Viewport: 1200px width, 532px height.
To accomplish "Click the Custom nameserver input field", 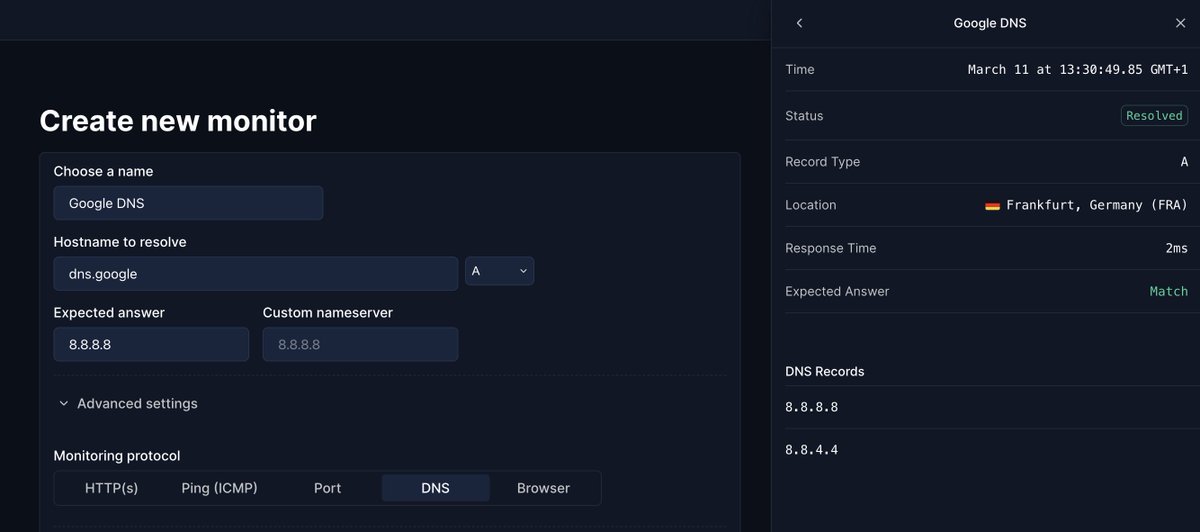I will point(360,344).
